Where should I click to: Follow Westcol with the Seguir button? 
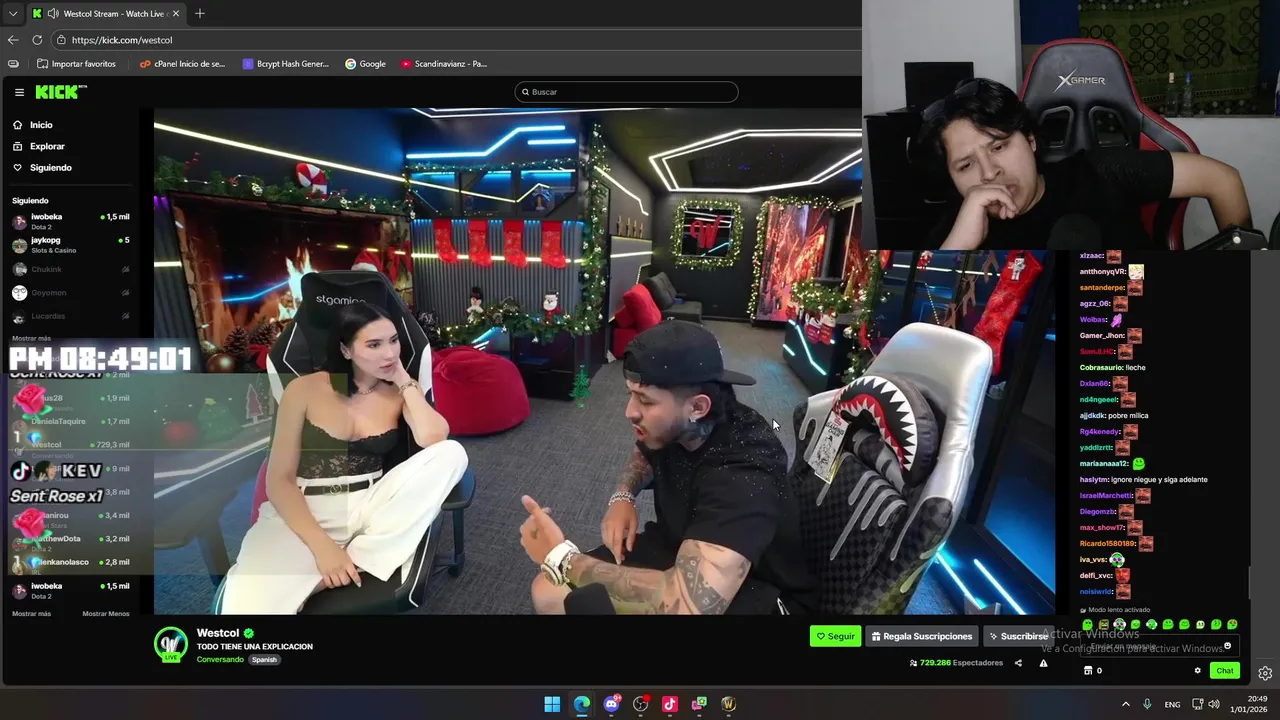(x=835, y=636)
